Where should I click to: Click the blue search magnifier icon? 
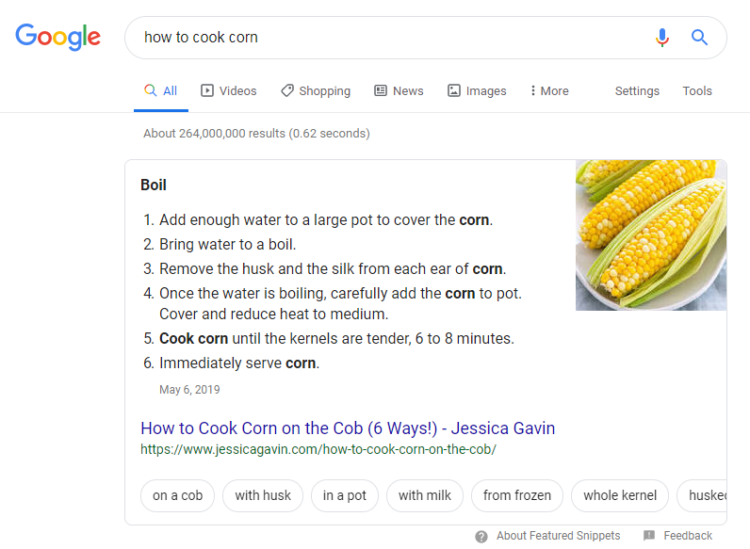(700, 38)
